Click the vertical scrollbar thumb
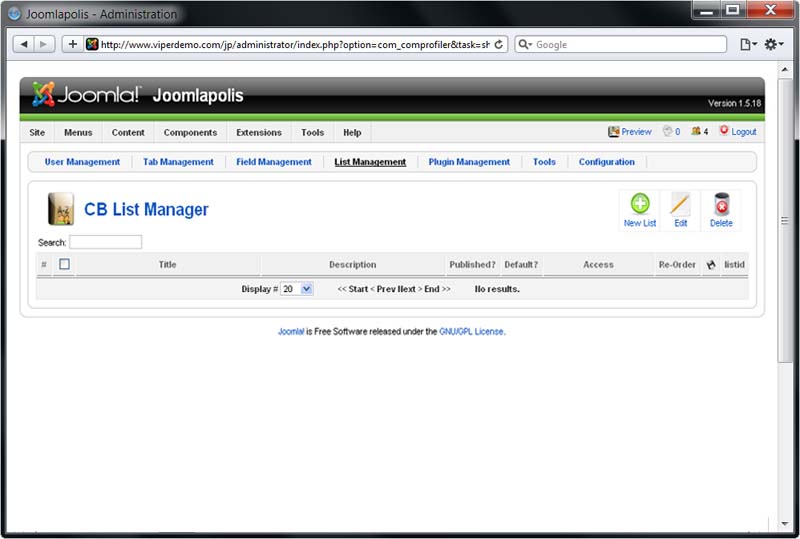This screenshot has height=539, width=800. pos(785,220)
